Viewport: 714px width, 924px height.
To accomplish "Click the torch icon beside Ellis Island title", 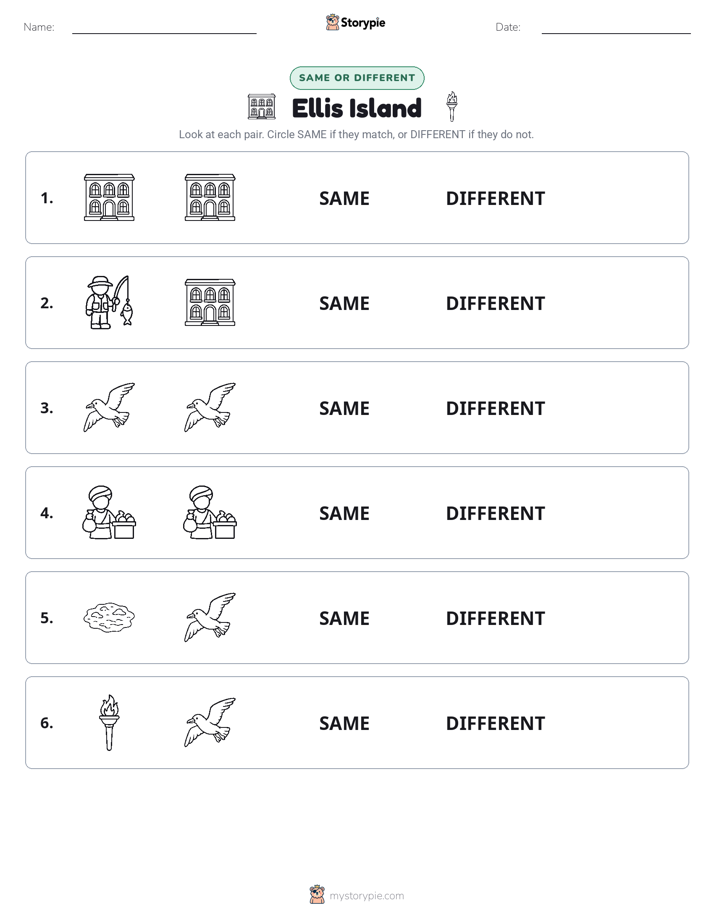I will (452, 107).
